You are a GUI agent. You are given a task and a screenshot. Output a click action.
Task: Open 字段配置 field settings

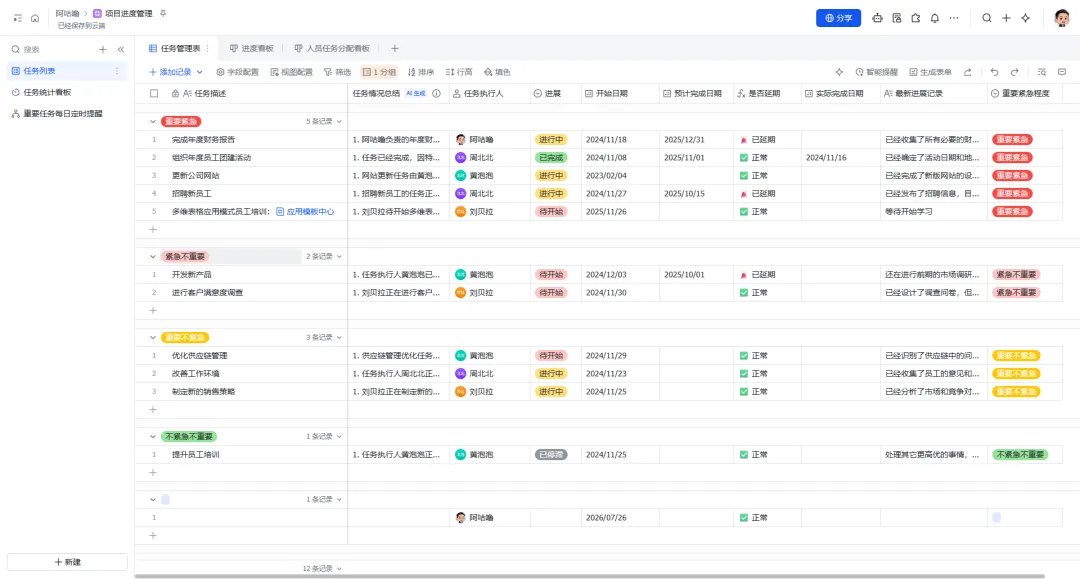coord(238,72)
